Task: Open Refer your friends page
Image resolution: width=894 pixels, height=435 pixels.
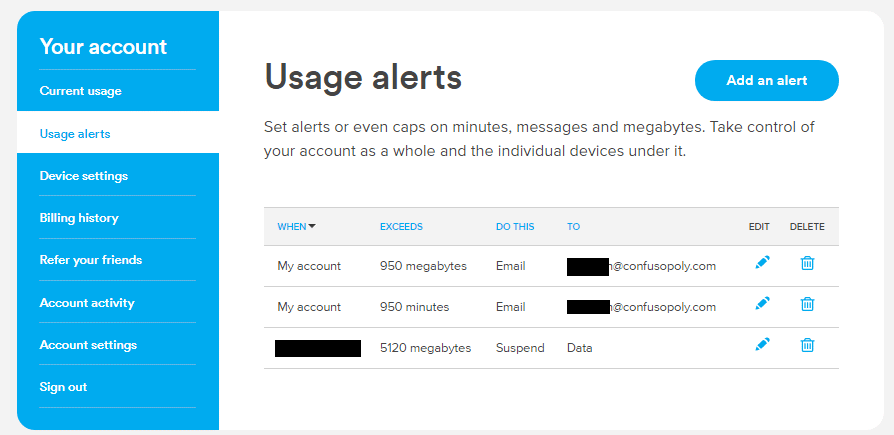Action: point(91,260)
